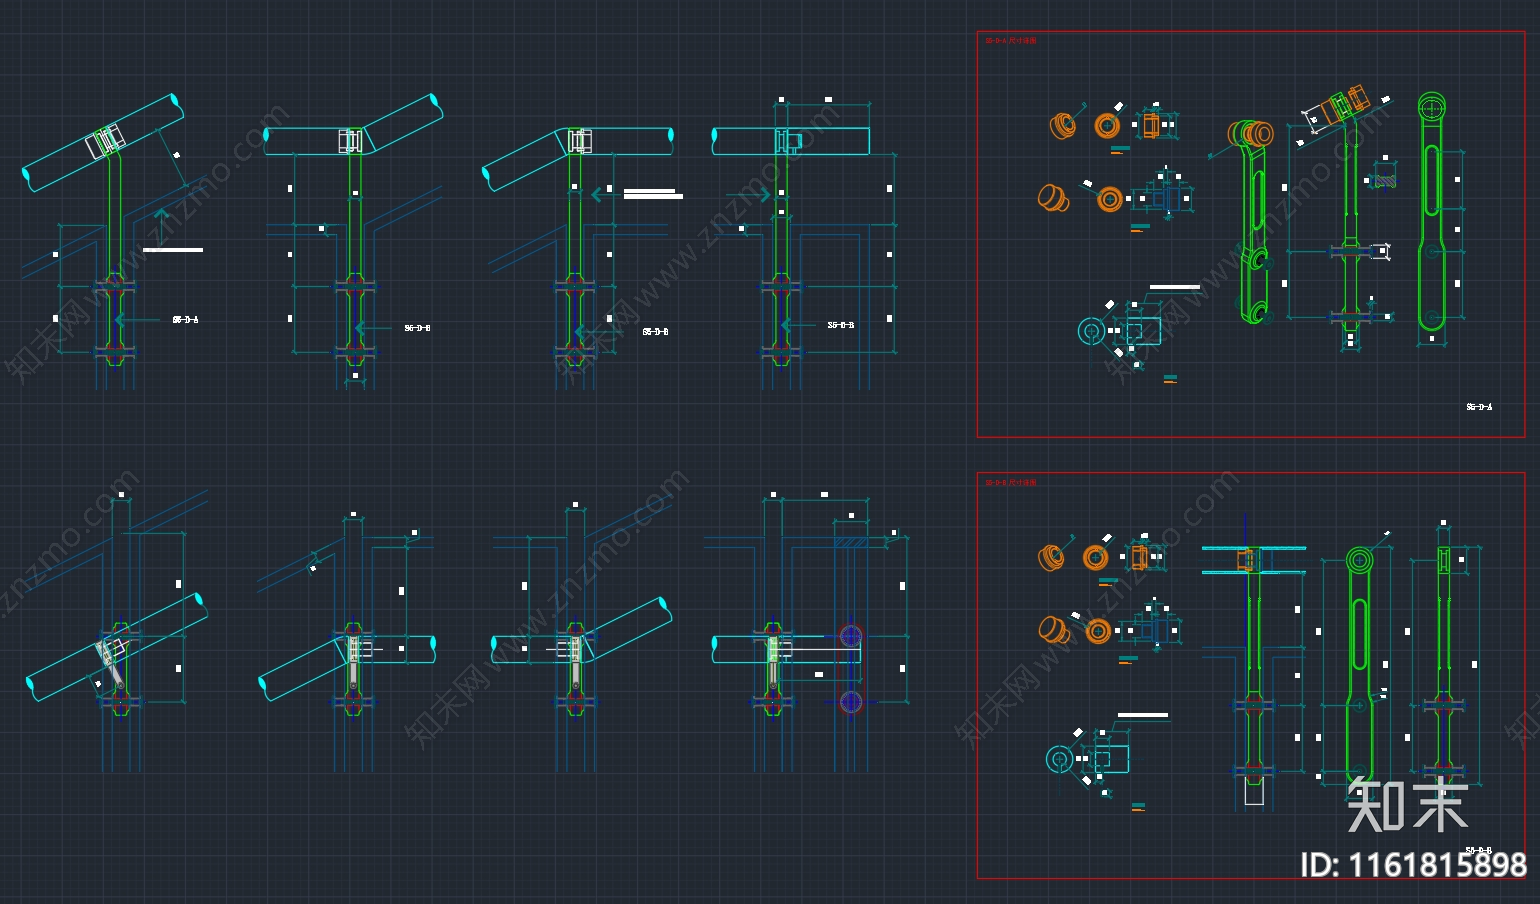This screenshot has width=1540, height=904.
Task: Pick the white S5-D-A label inside the red S5-D-A frame
Action: (x=1479, y=407)
